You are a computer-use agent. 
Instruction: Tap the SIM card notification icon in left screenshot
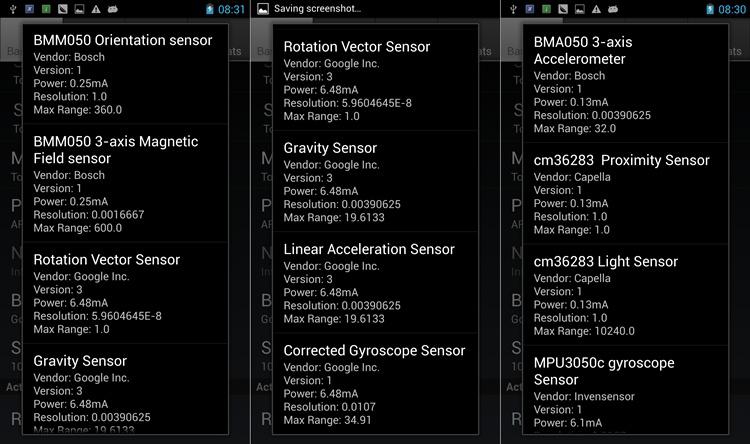[x=63, y=9]
